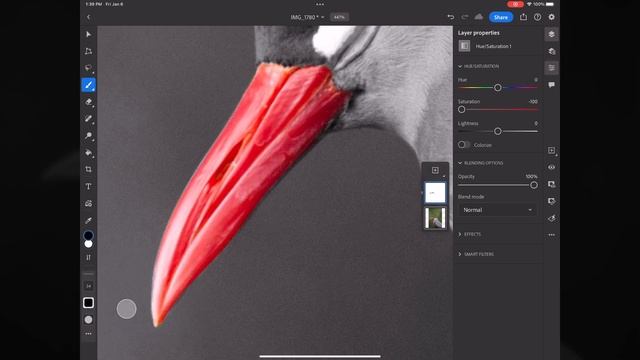Open the brush hardness square setting
The width and height of the screenshot is (640, 360).
tap(89, 303)
